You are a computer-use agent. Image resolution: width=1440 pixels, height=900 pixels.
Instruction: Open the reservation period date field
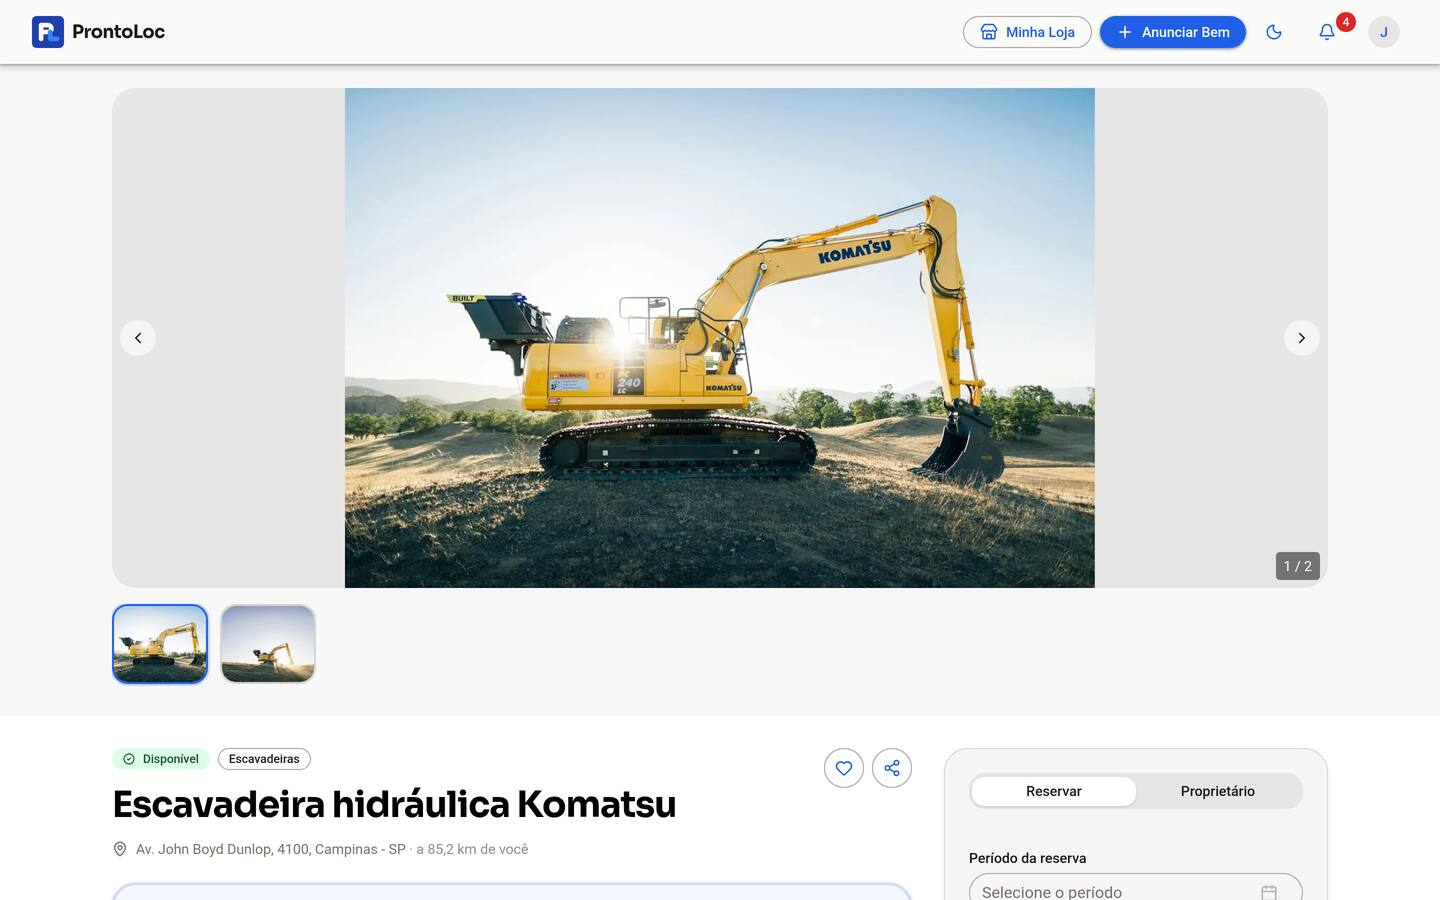(x=1136, y=888)
